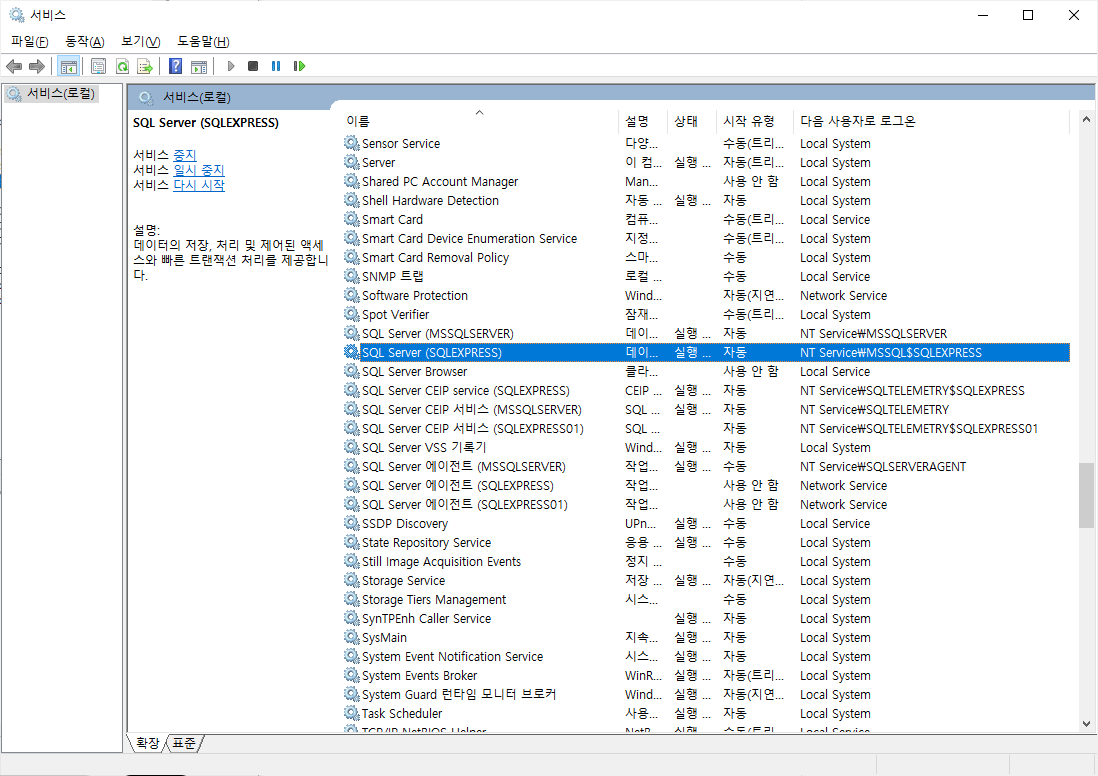Image resolution: width=1098 pixels, height=776 pixels.
Task: Select SQL Server 에이전트 (SQLEXPRESS01)
Action: click(x=707, y=504)
